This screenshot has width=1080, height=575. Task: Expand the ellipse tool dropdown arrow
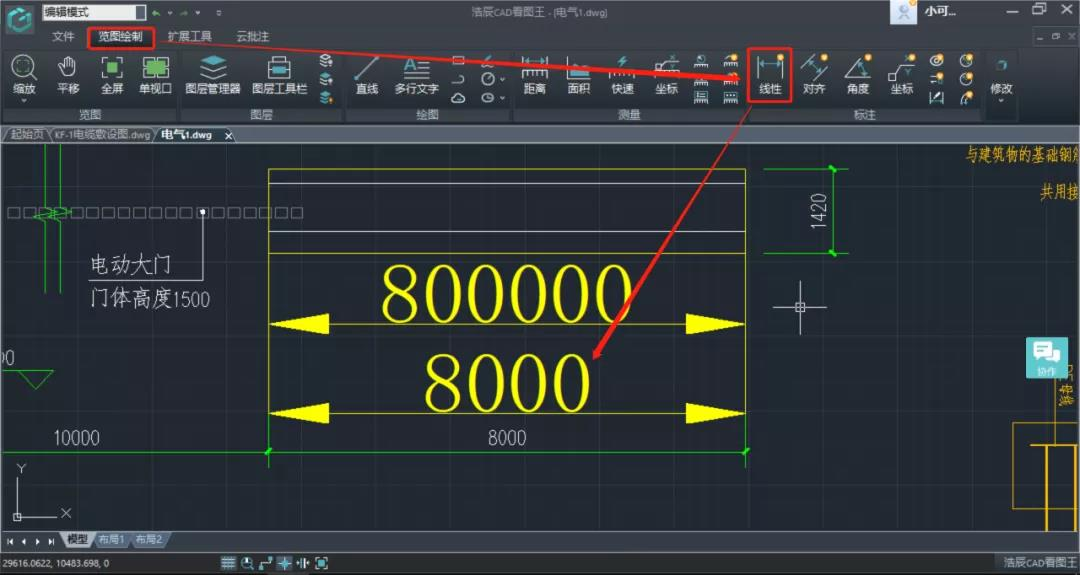point(502,98)
